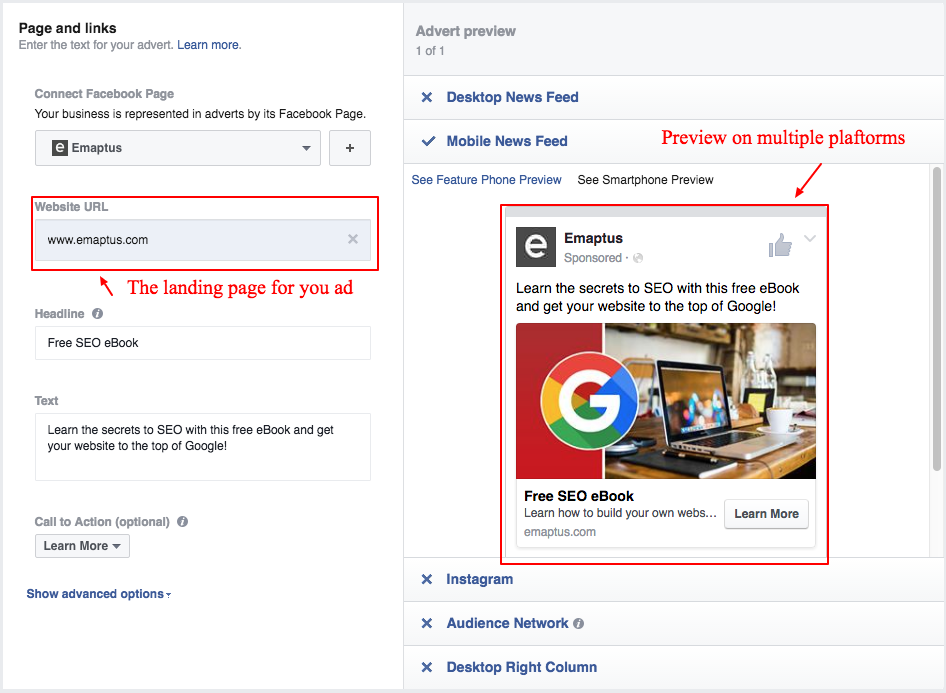
Task: Click the plus button to add Facebook Page
Action: tap(350, 148)
